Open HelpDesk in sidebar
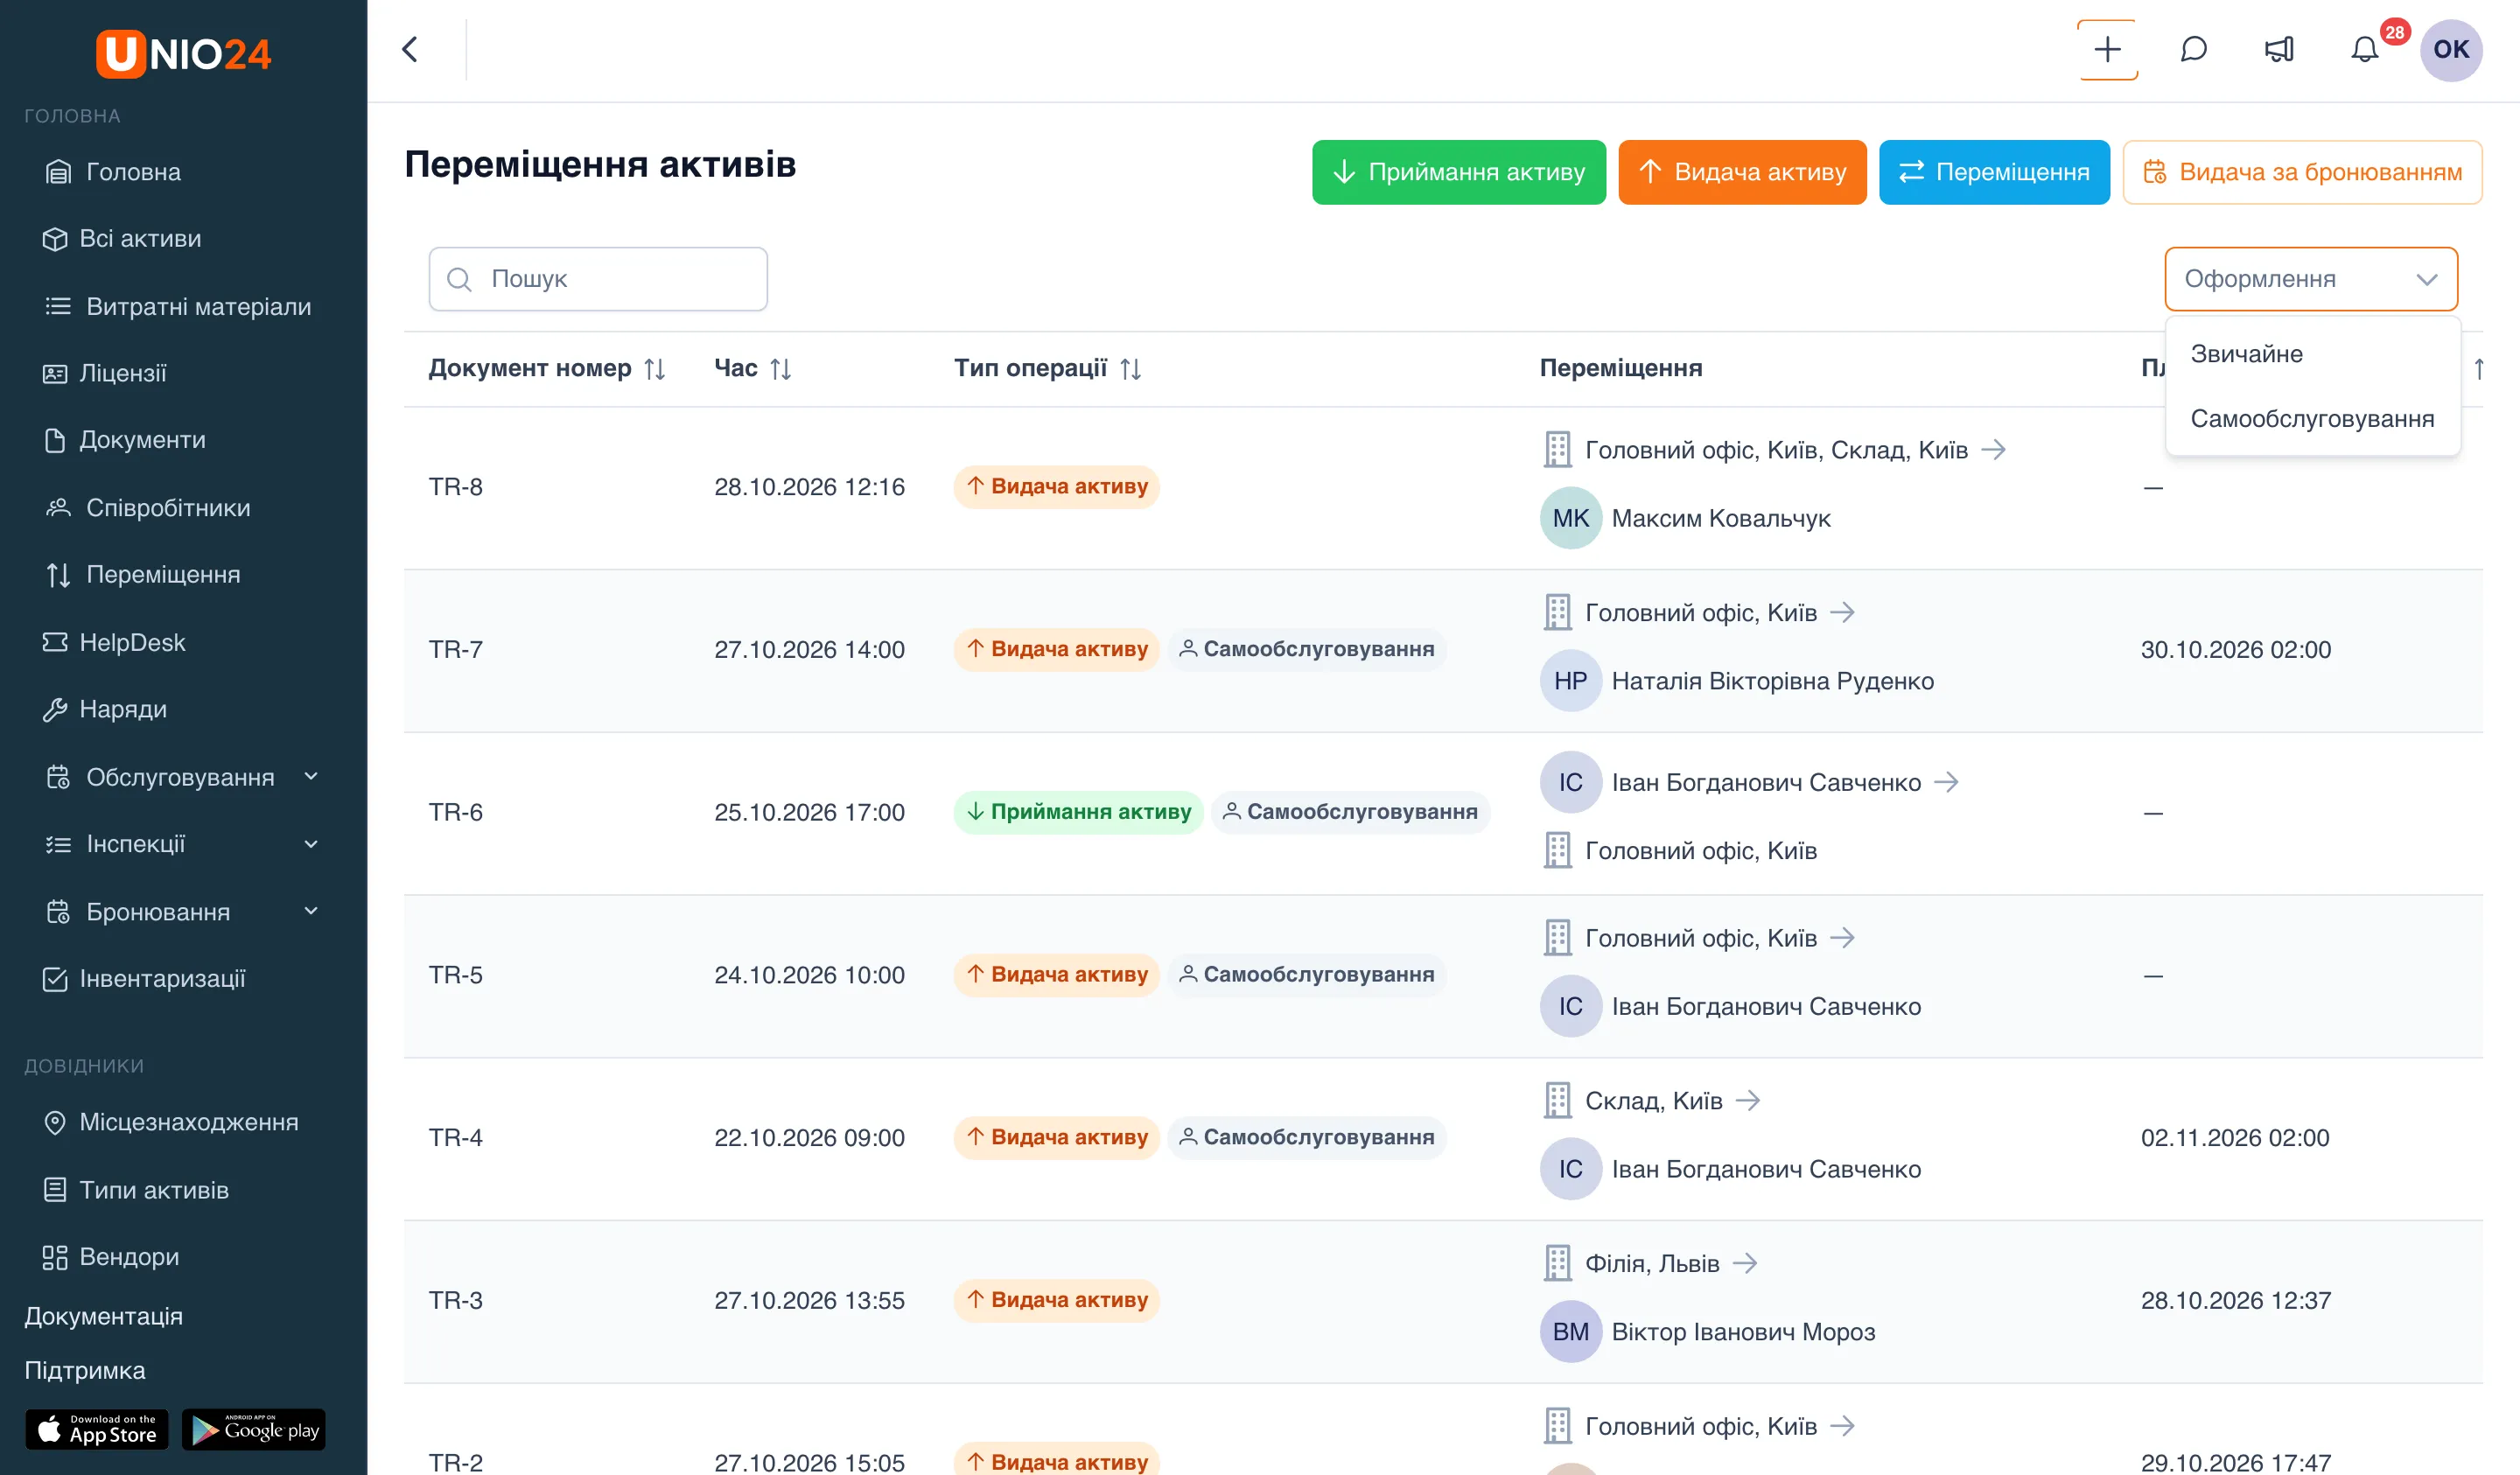The image size is (2520, 1475). (x=114, y=642)
